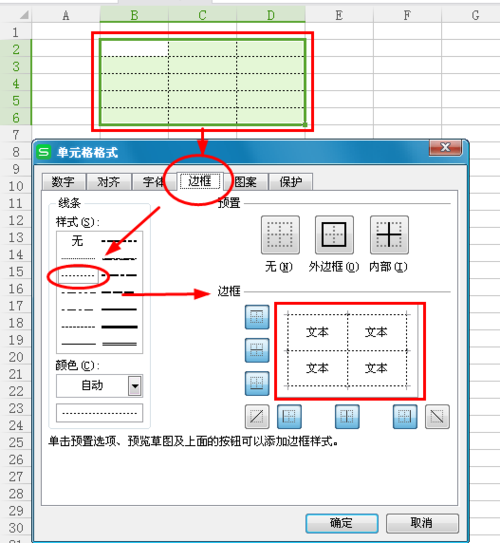Select column C header

[x=203, y=15]
